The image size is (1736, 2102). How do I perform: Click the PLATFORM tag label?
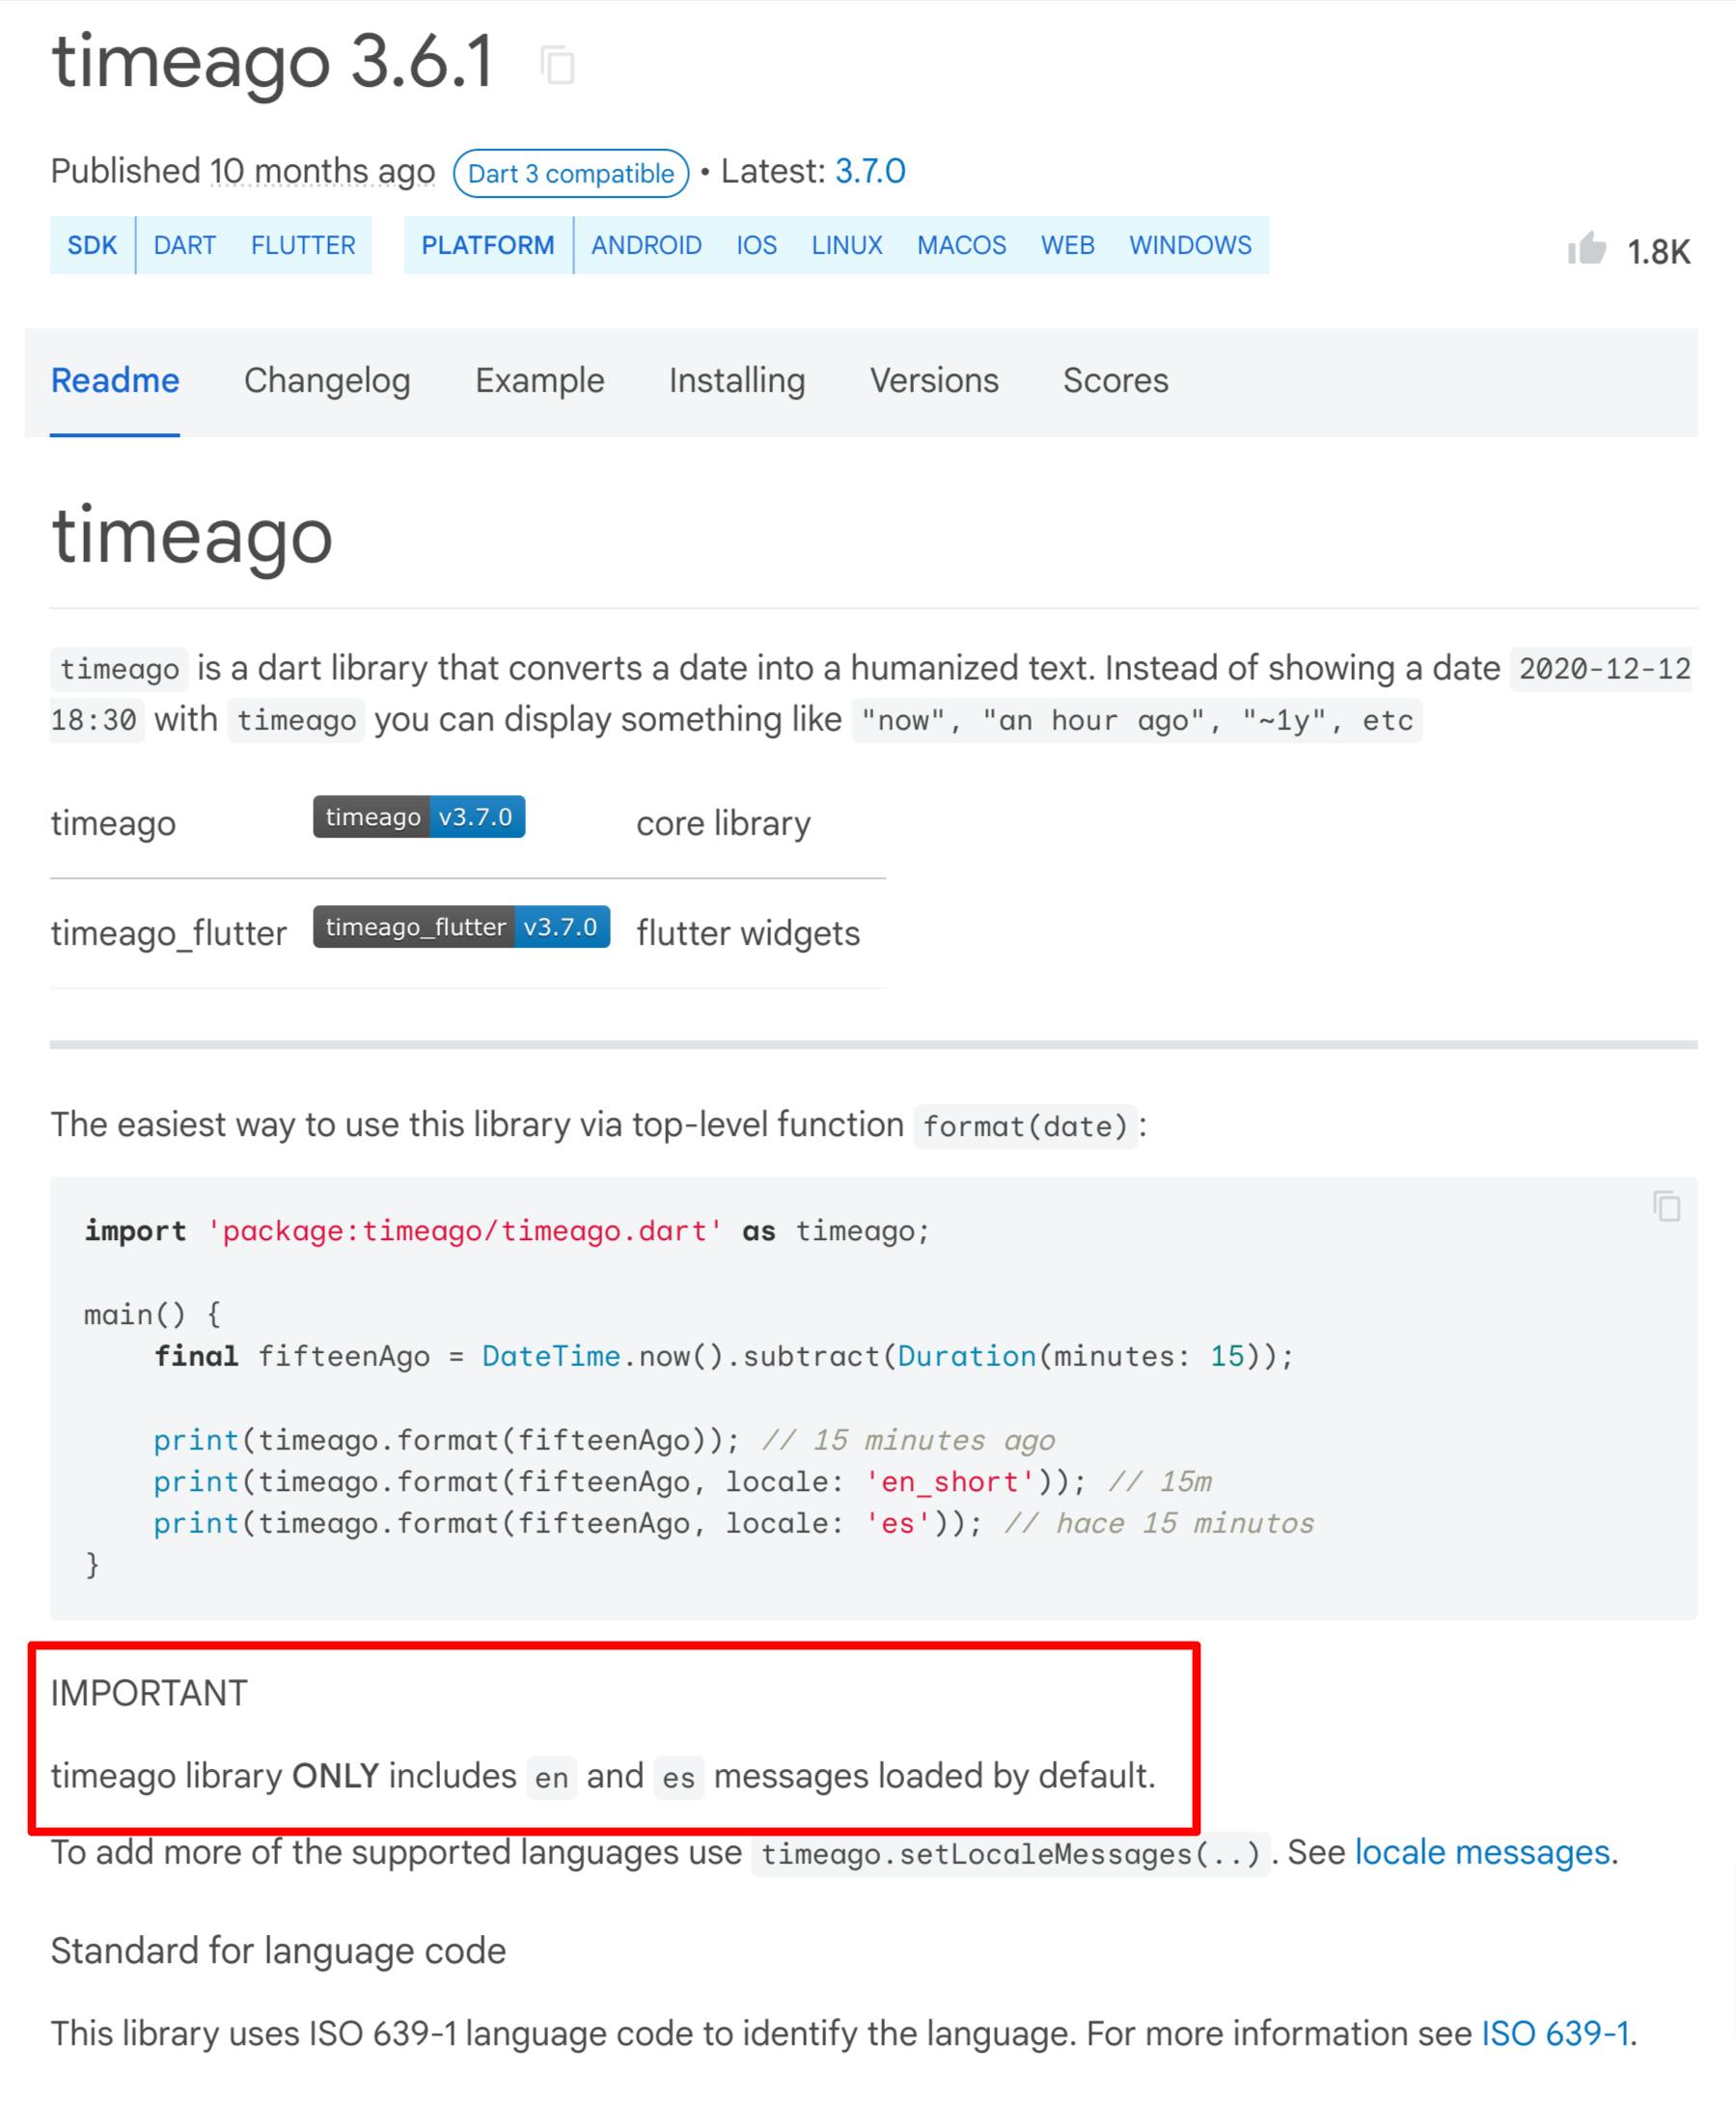(x=488, y=245)
